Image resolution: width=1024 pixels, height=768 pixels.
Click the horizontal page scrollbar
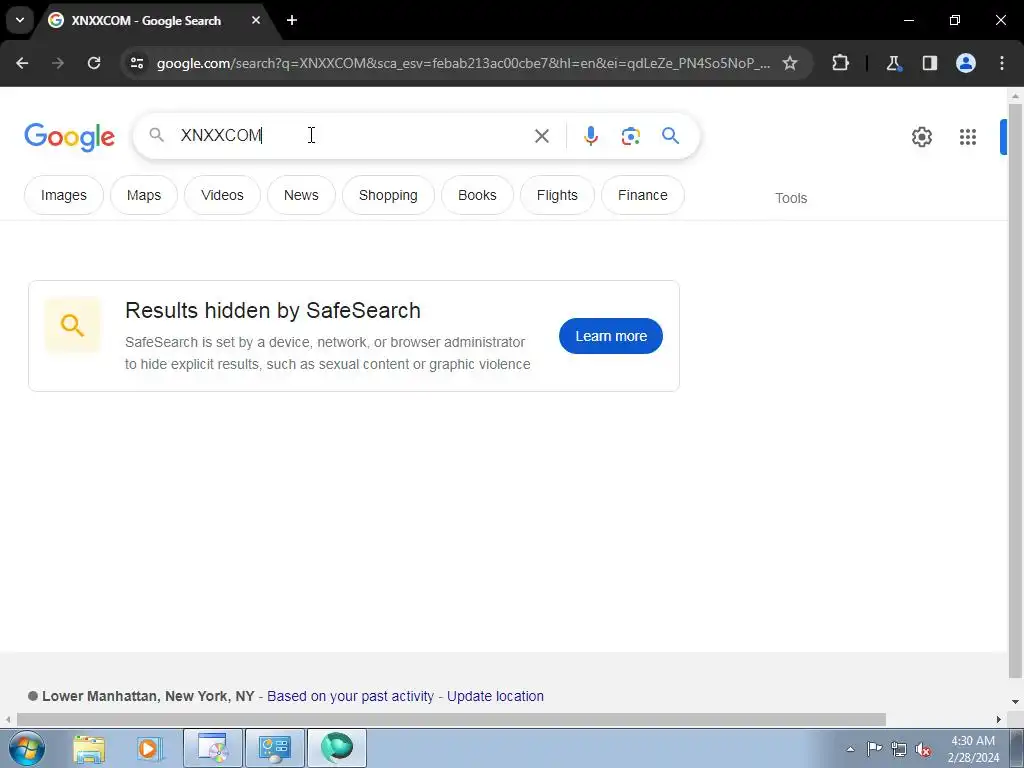[x=451, y=720]
